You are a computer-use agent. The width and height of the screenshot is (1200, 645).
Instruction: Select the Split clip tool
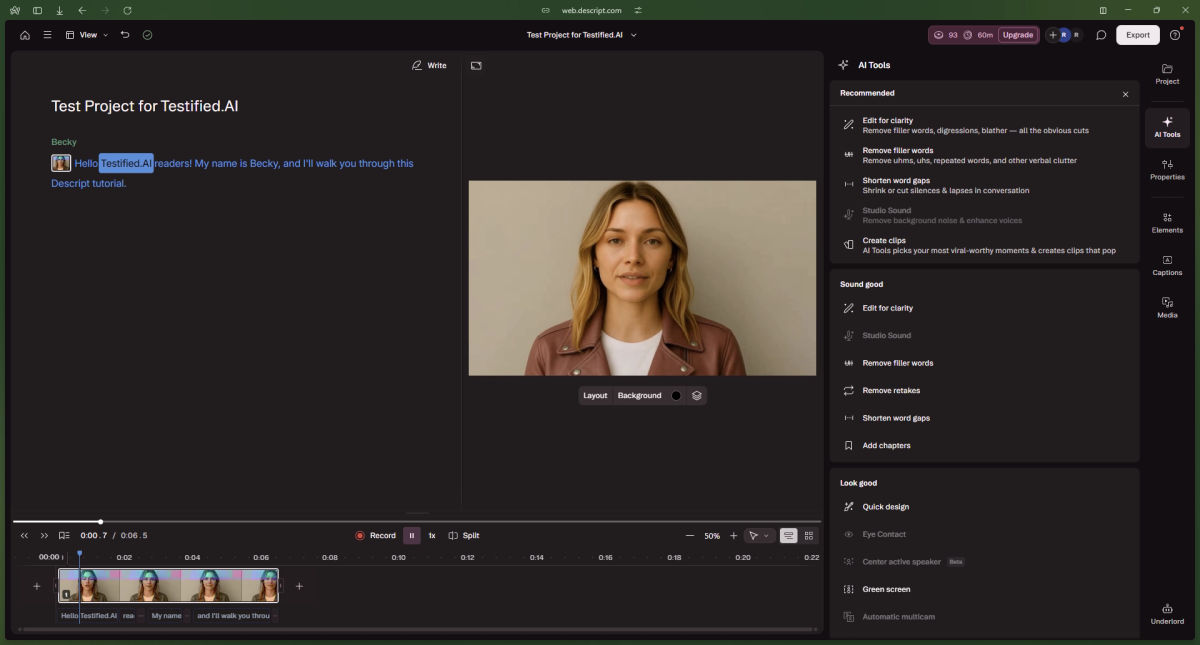[x=464, y=535]
